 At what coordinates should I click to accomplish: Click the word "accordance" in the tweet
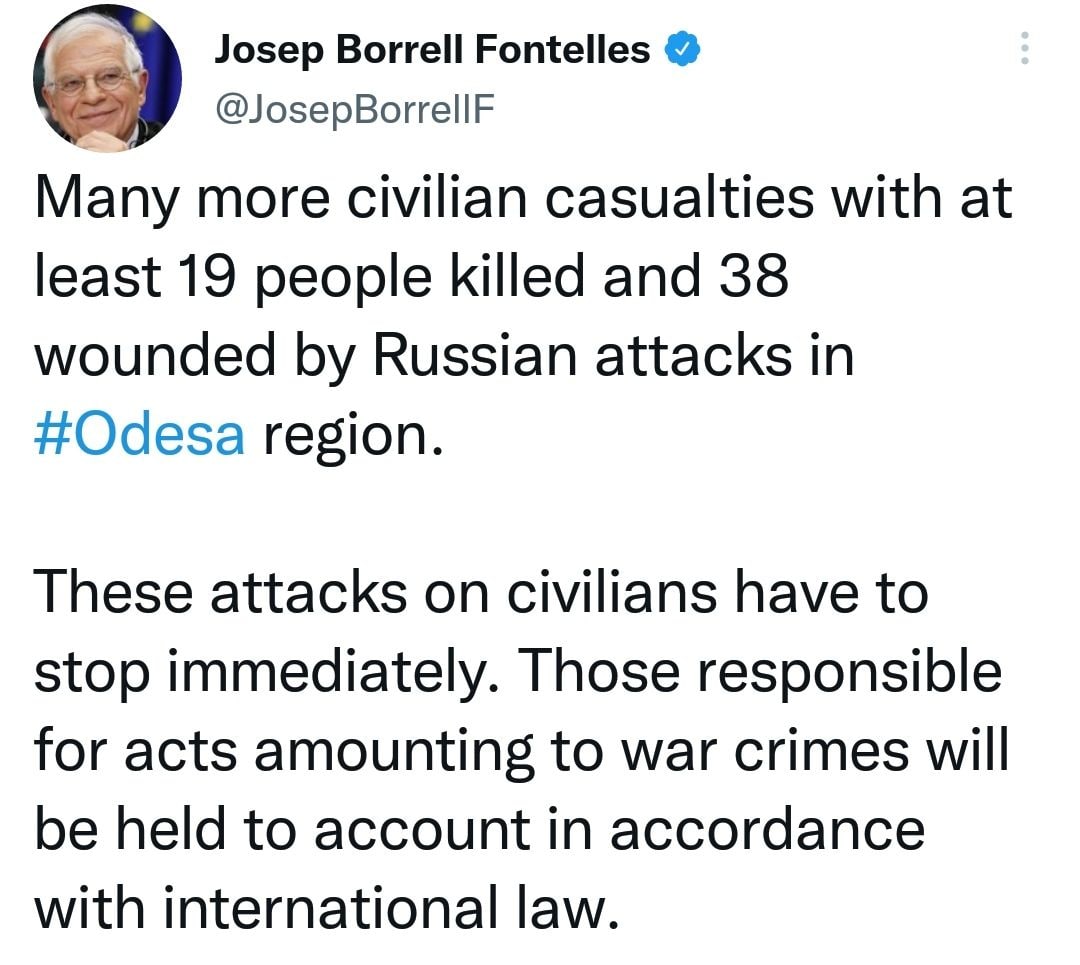(x=767, y=829)
